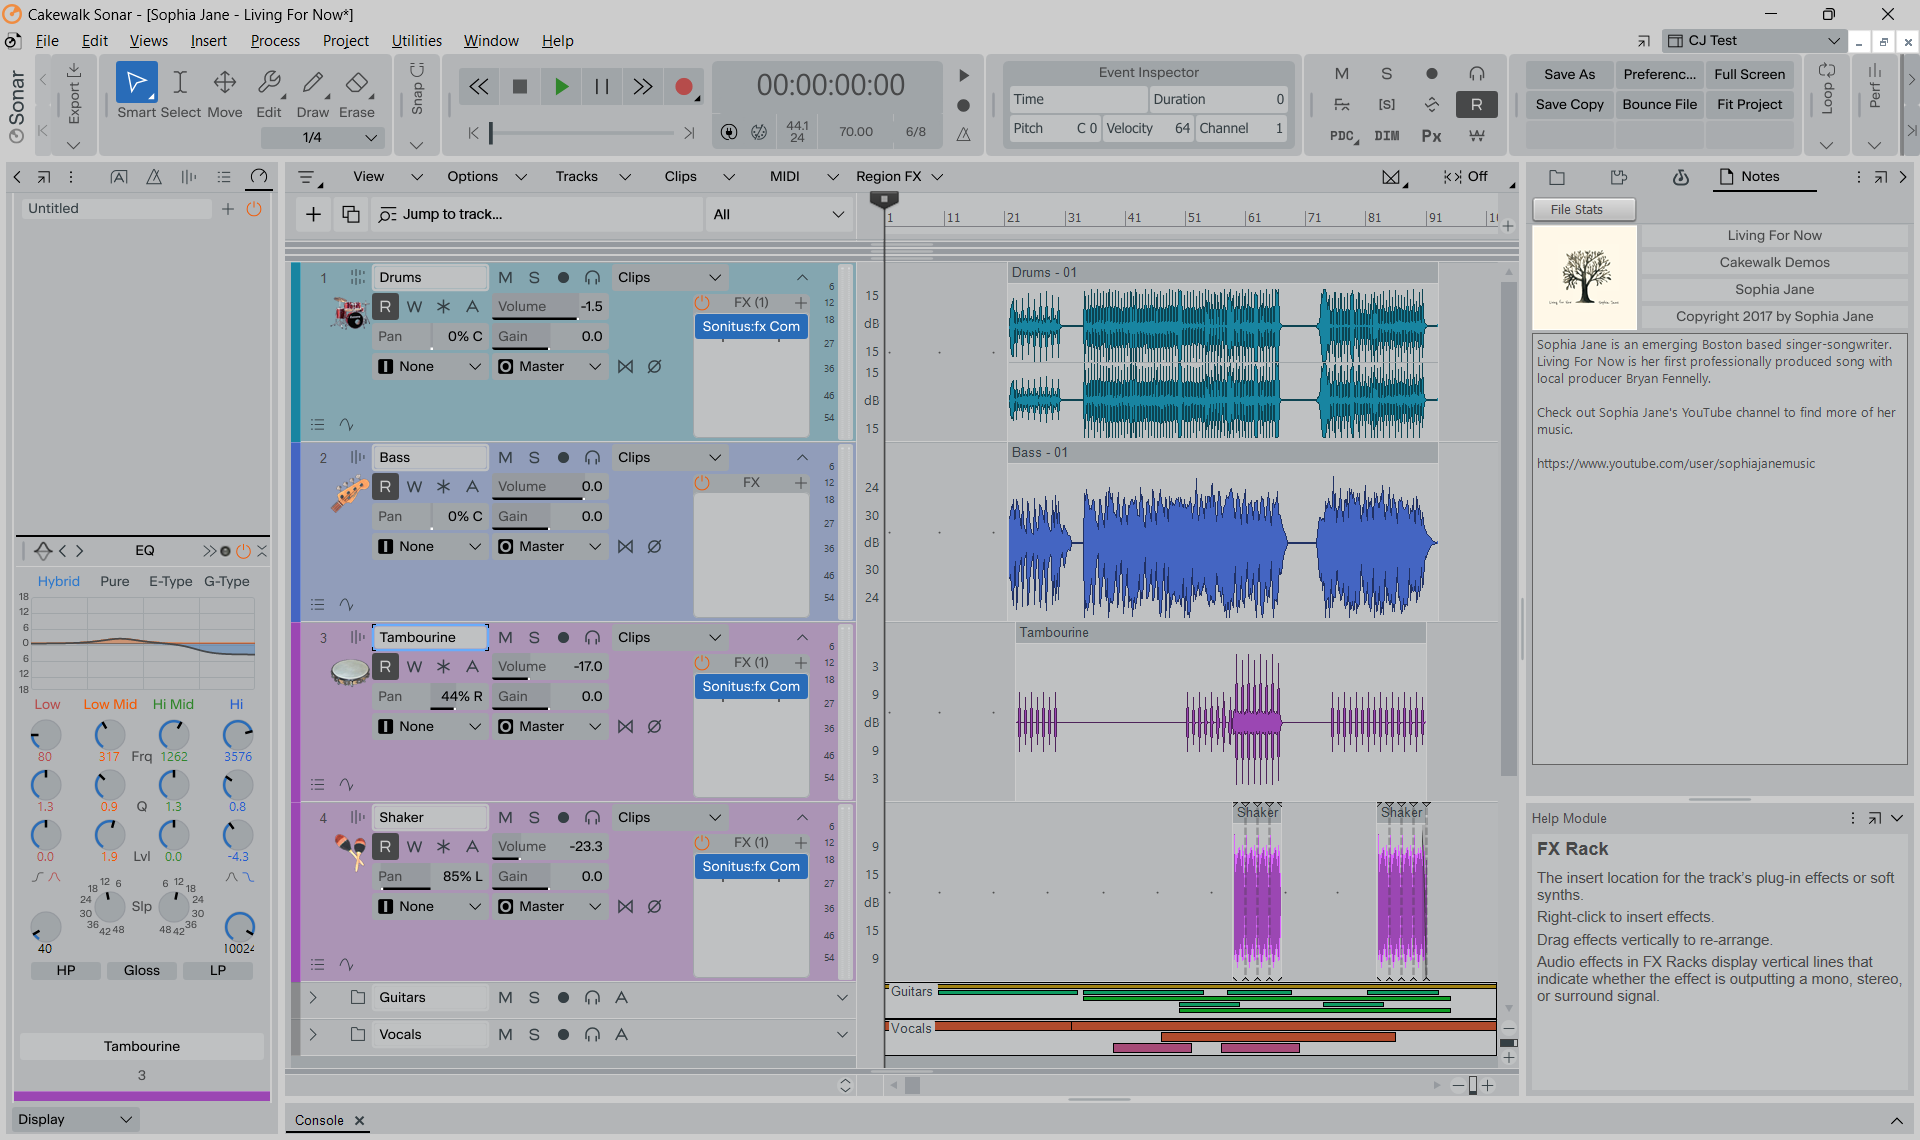1920x1140 pixels.
Task: Click the Tambourine Volume slider
Action: 550,666
